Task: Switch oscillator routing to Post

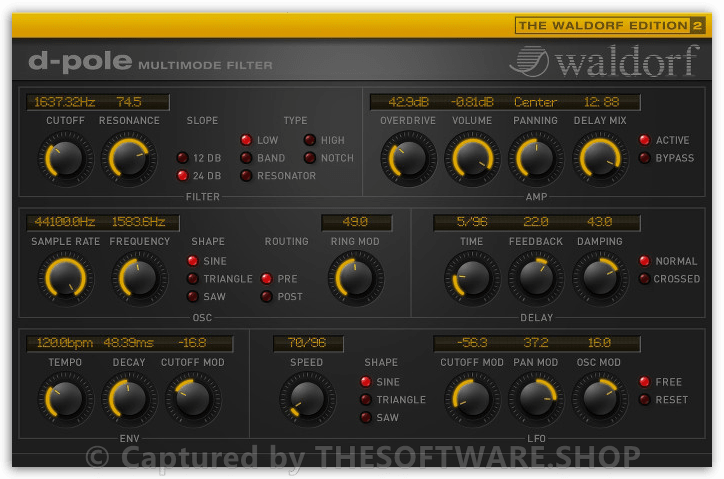Action: click(x=266, y=297)
